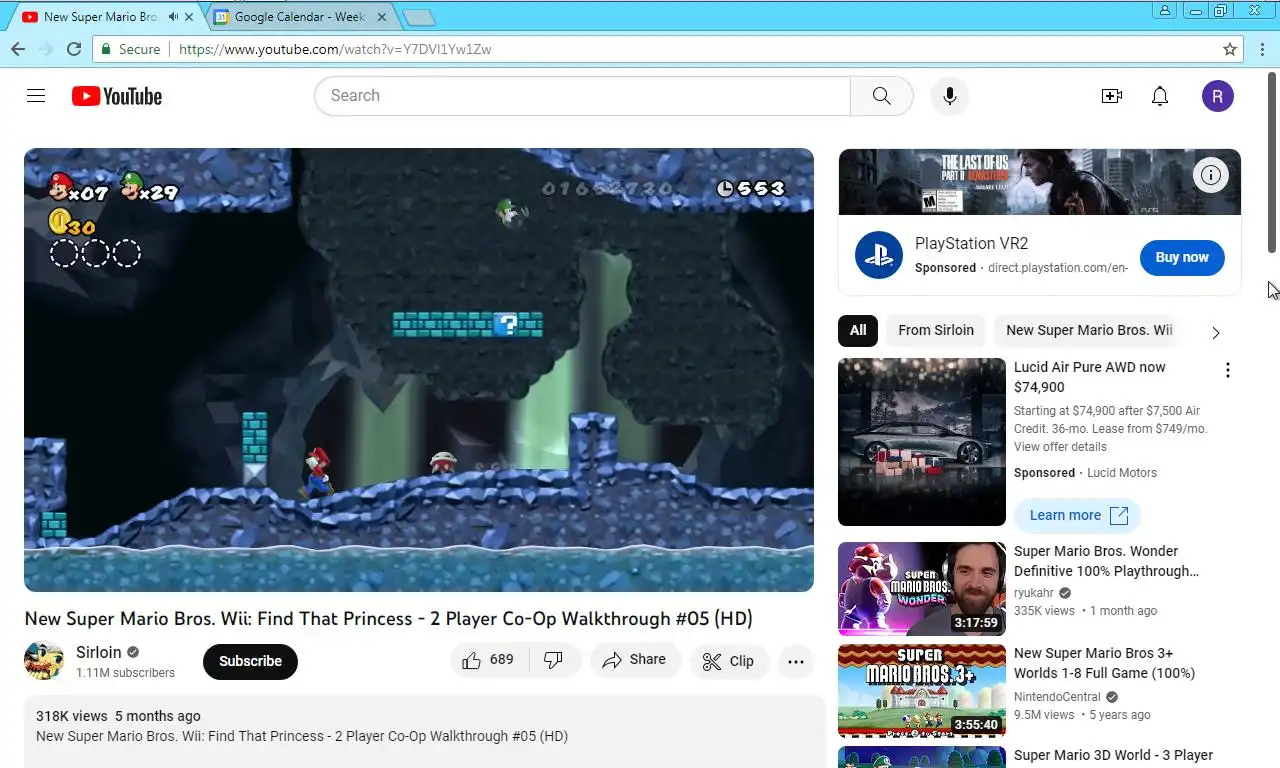Like the video with thumbs up 689
Screen dimensions: 1280x768
[488, 660]
